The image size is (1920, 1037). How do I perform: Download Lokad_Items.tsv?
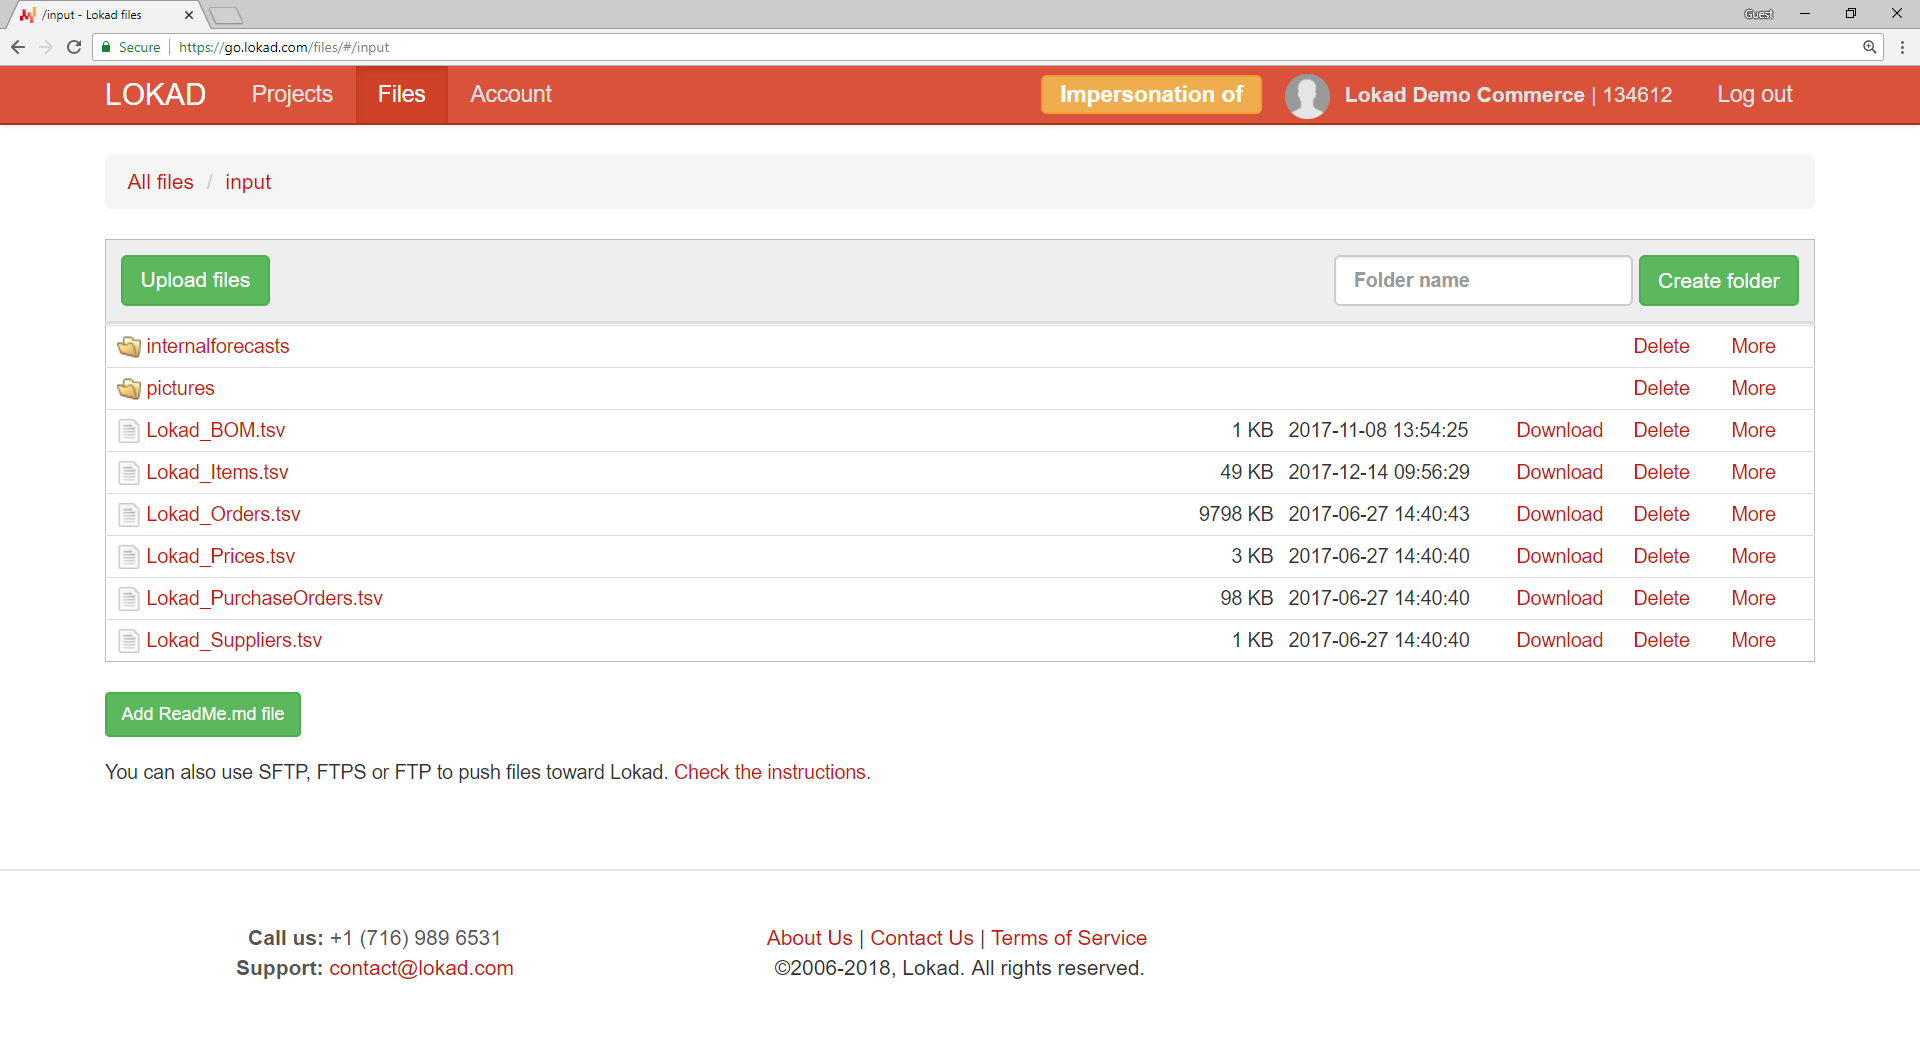coord(1559,472)
